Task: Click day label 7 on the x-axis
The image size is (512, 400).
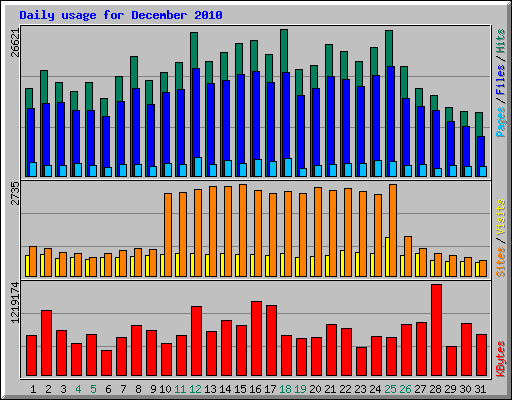Action: [x=123, y=389]
